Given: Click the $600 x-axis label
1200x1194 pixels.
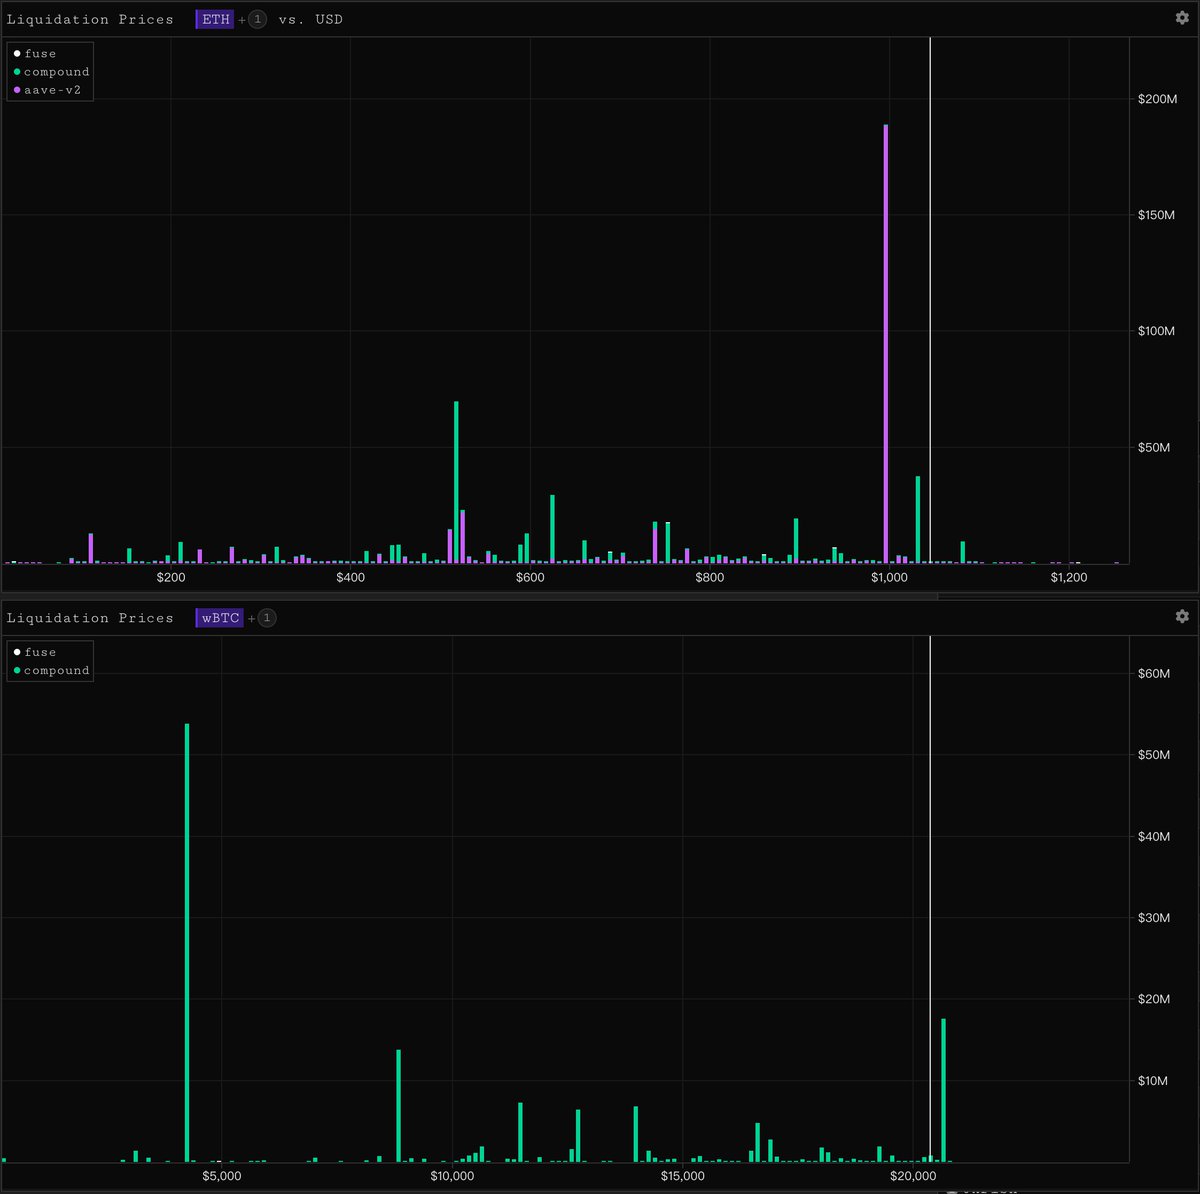Looking at the screenshot, I should pyautogui.click(x=530, y=577).
